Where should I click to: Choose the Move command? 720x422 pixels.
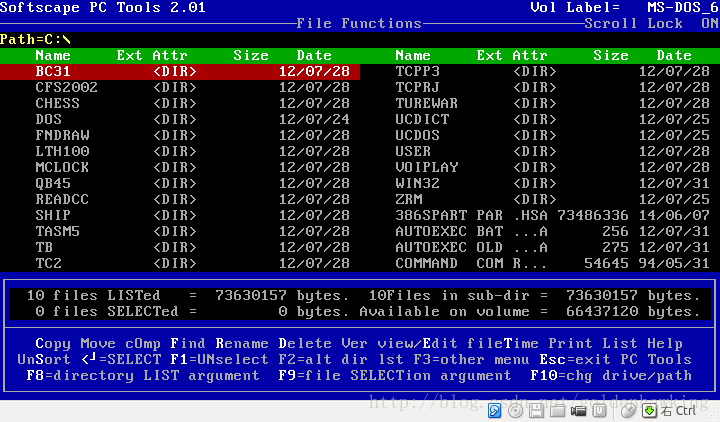click(x=98, y=343)
